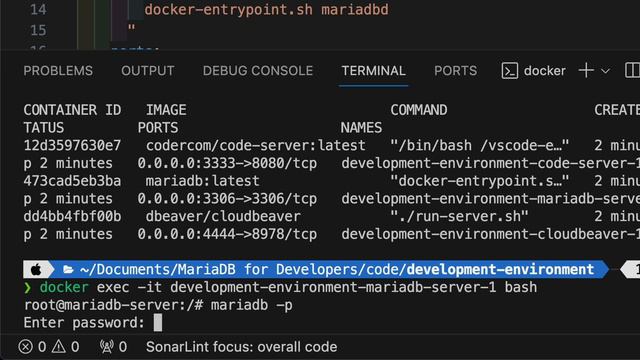Click the port mapping 0.0.0.0:3306->3306/tcp
640x360 pixels.
pos(227,199)
